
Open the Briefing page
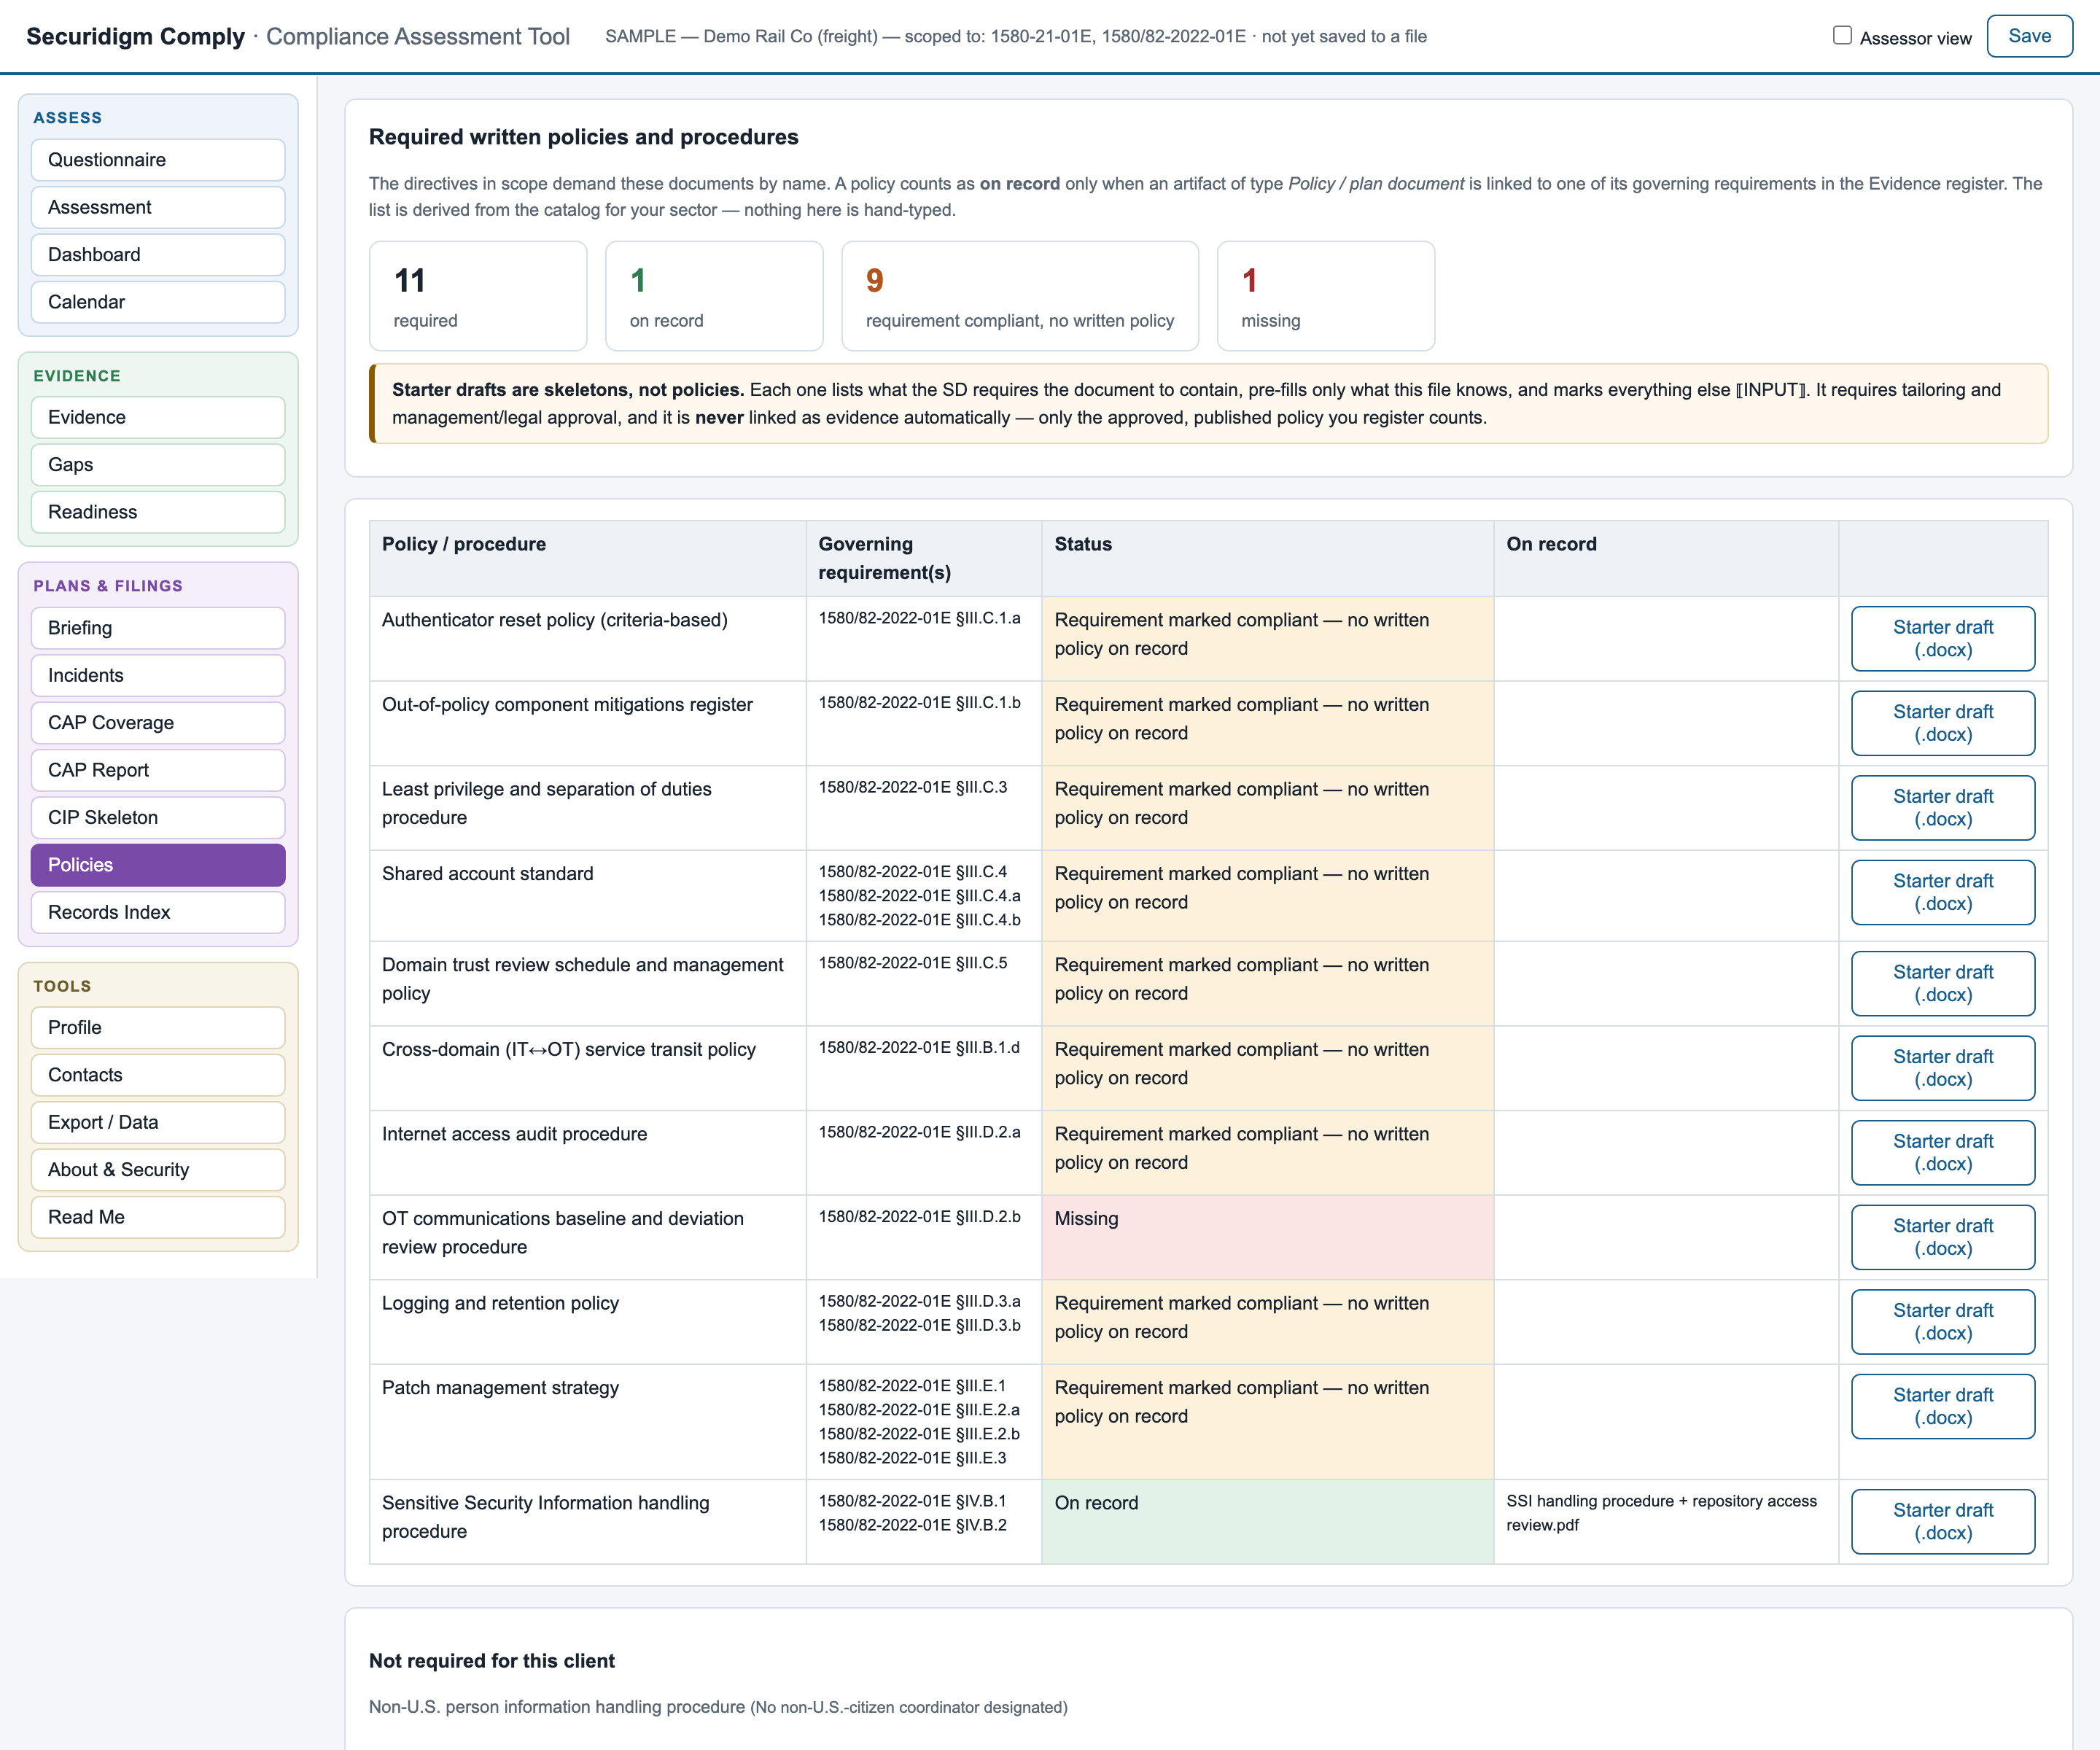(x=158, y=628)
